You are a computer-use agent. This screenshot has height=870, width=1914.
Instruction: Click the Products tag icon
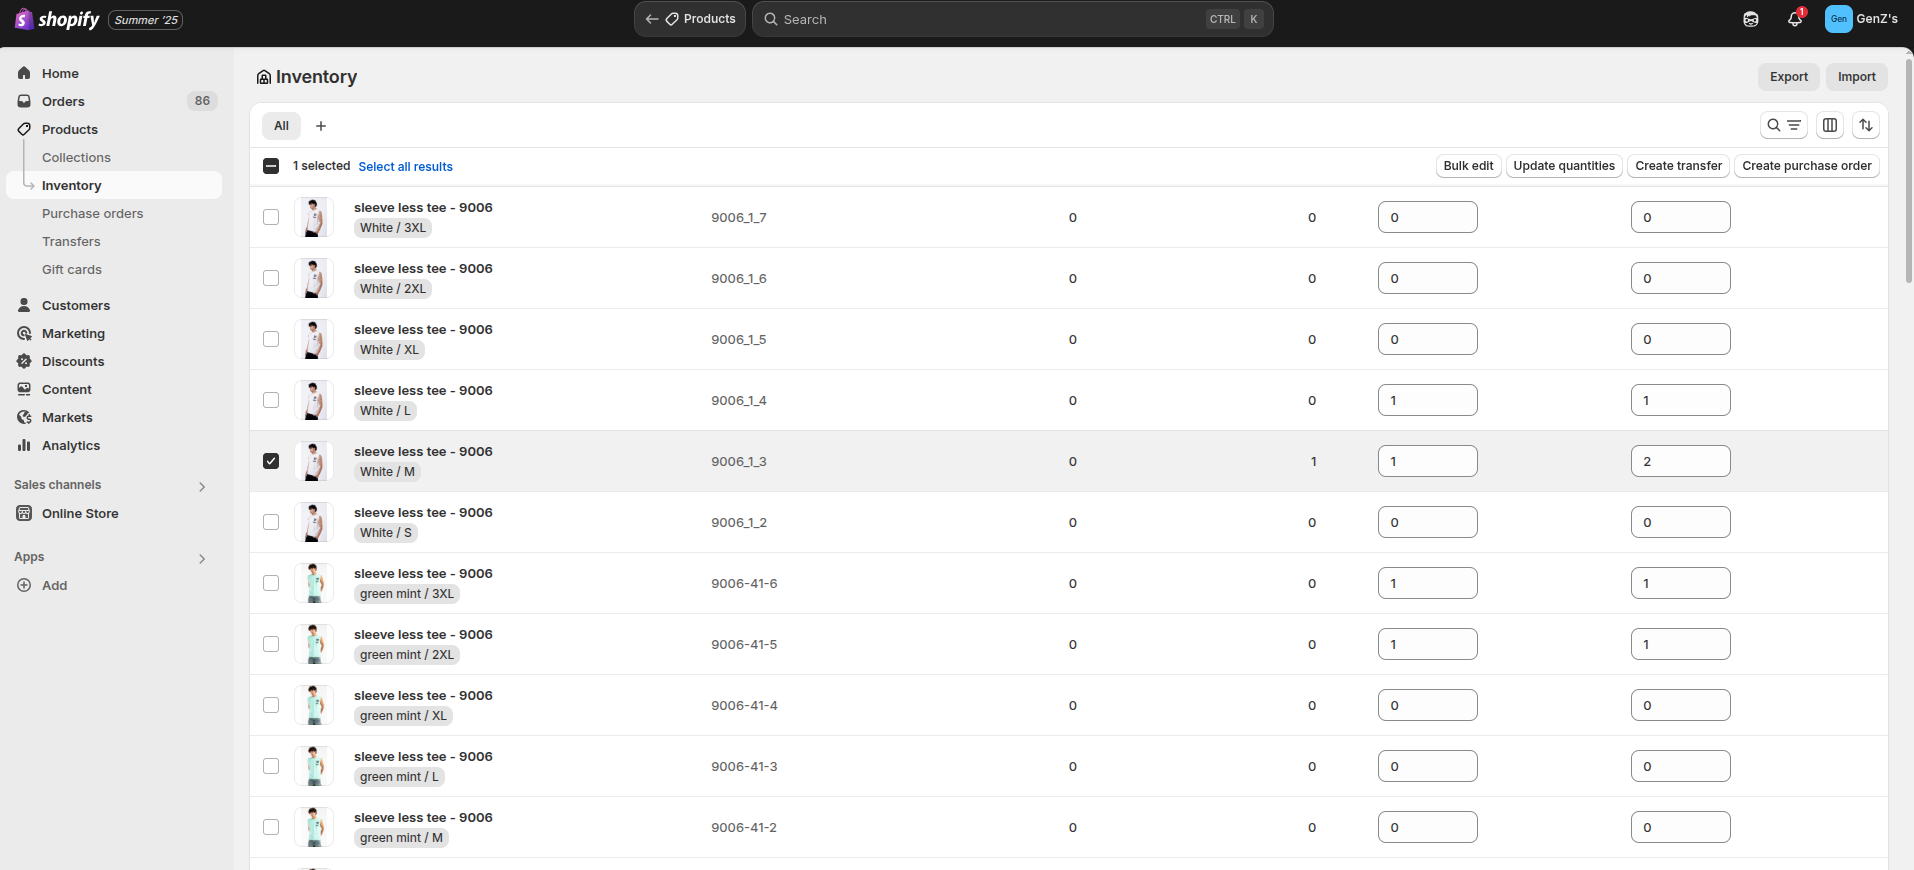[x=24, y=129]
